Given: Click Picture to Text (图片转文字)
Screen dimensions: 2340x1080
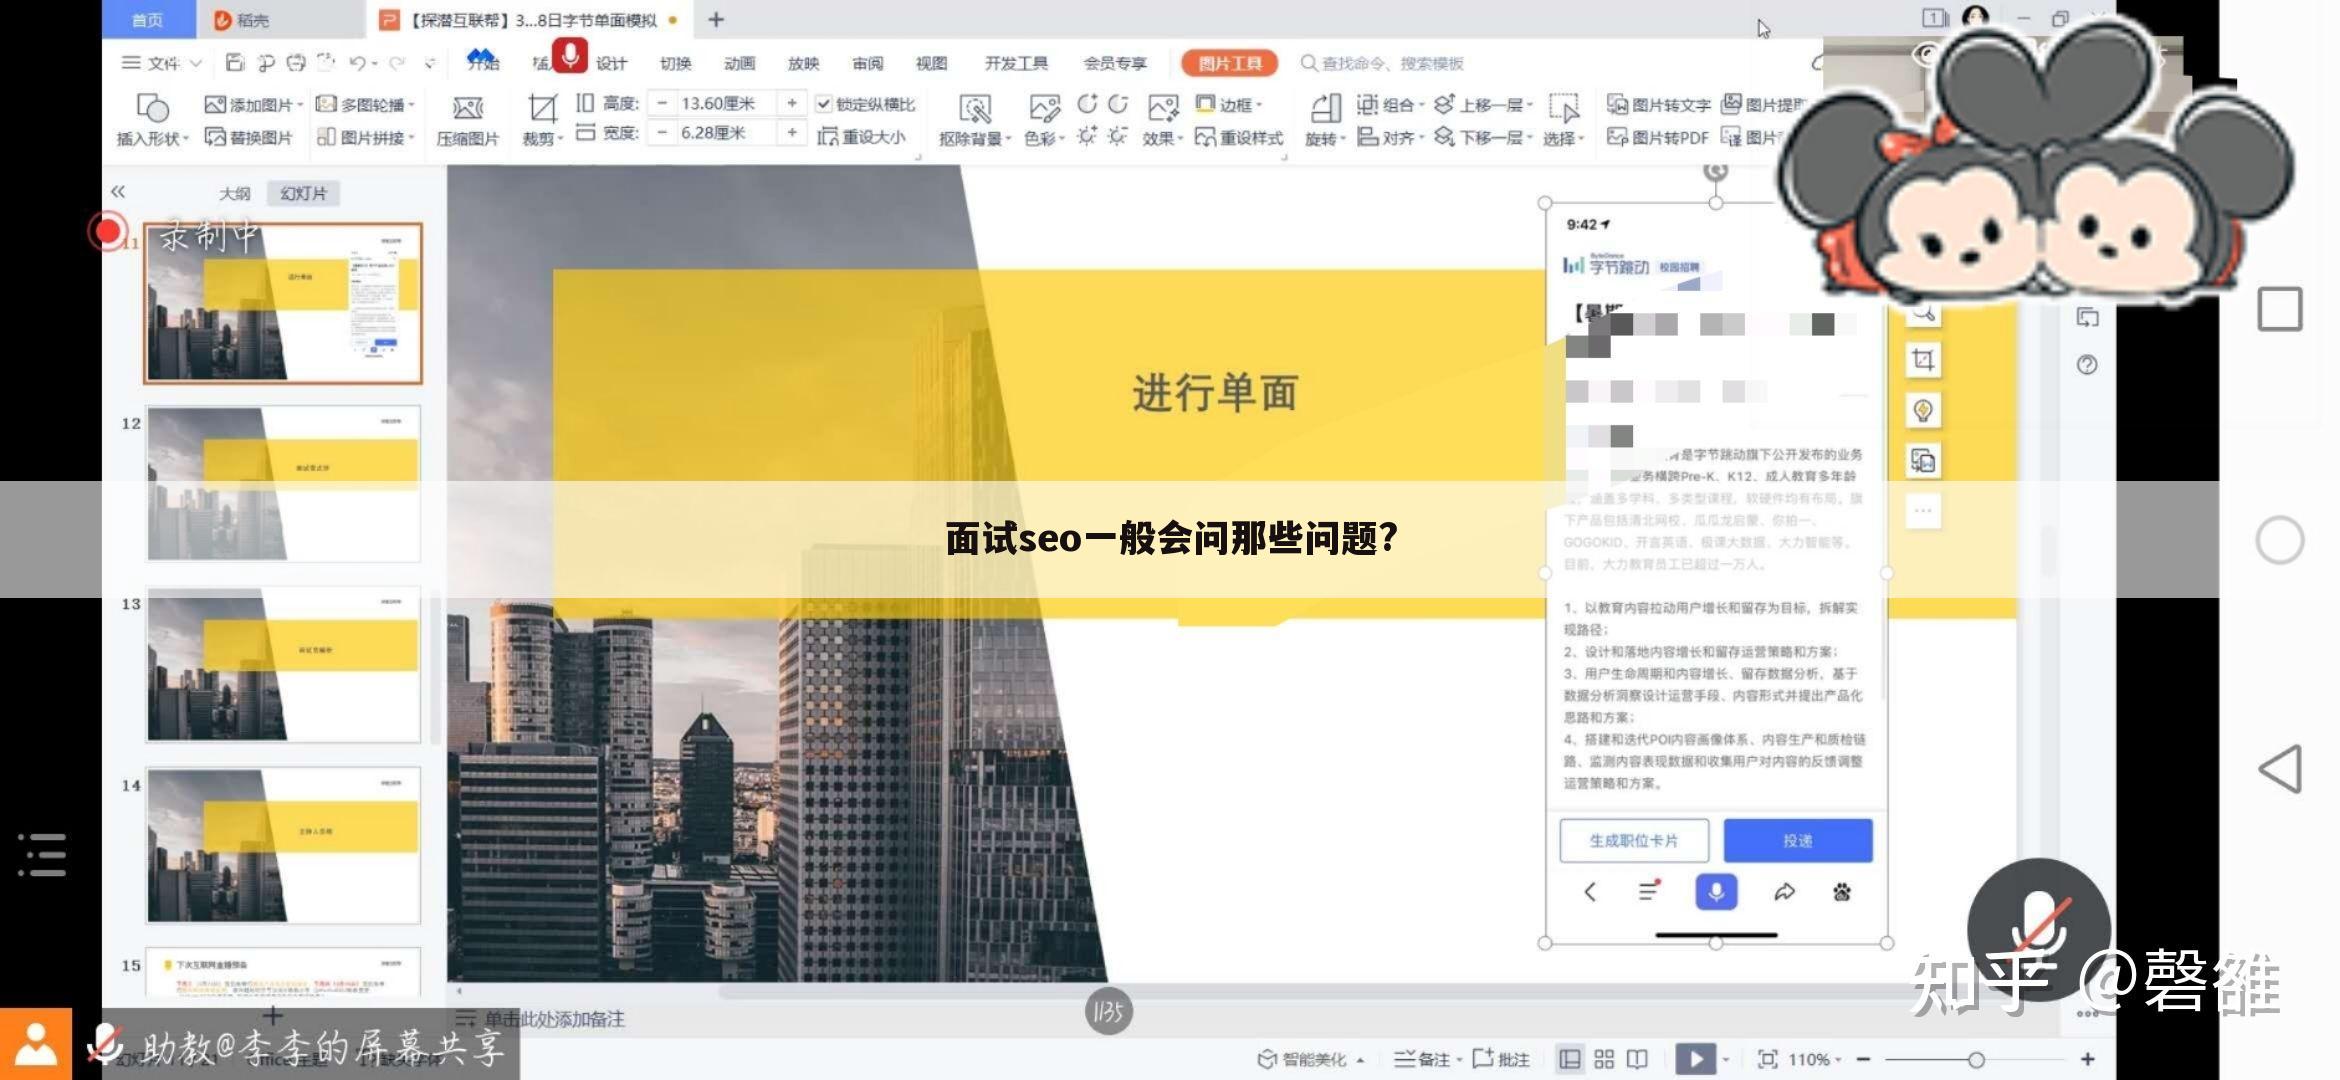Looking at the screenshot, I should point(1659,104).
